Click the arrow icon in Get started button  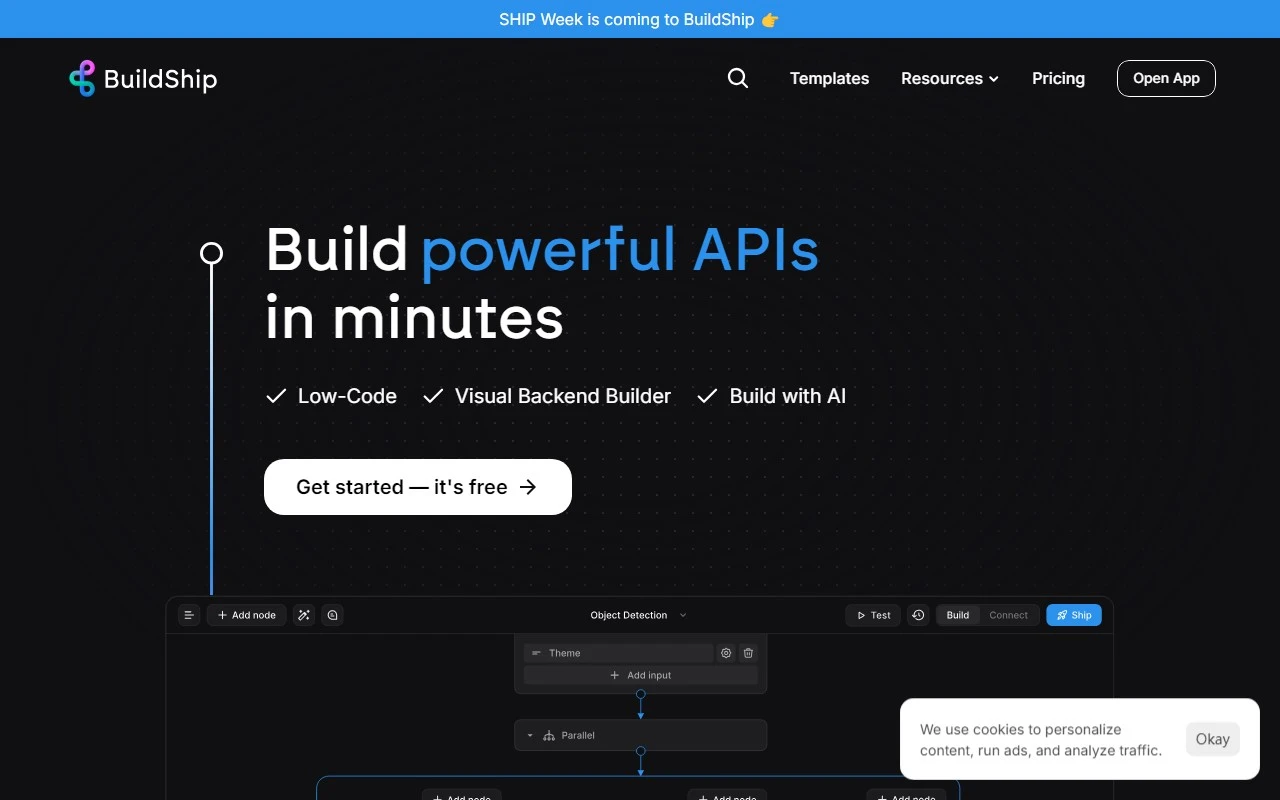528,487
